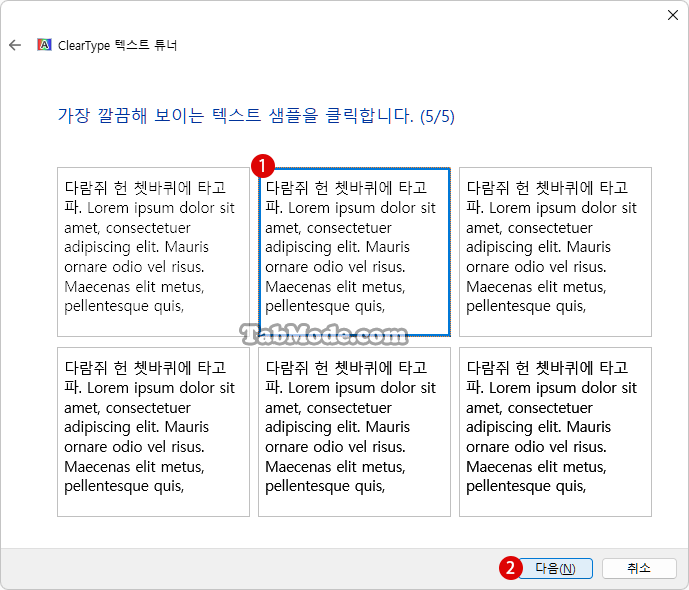Viewport: 689px width, 590px height.
Task: Go back with the left arrow
Action: click(15, 45)
